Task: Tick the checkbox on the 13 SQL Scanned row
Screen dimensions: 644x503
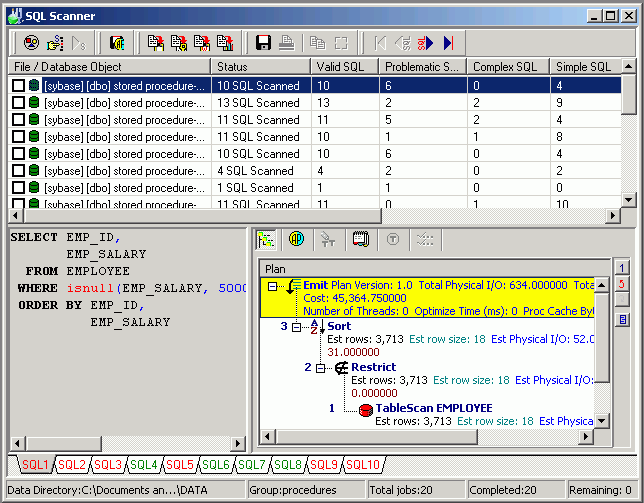Action: [x=18, y=103]
